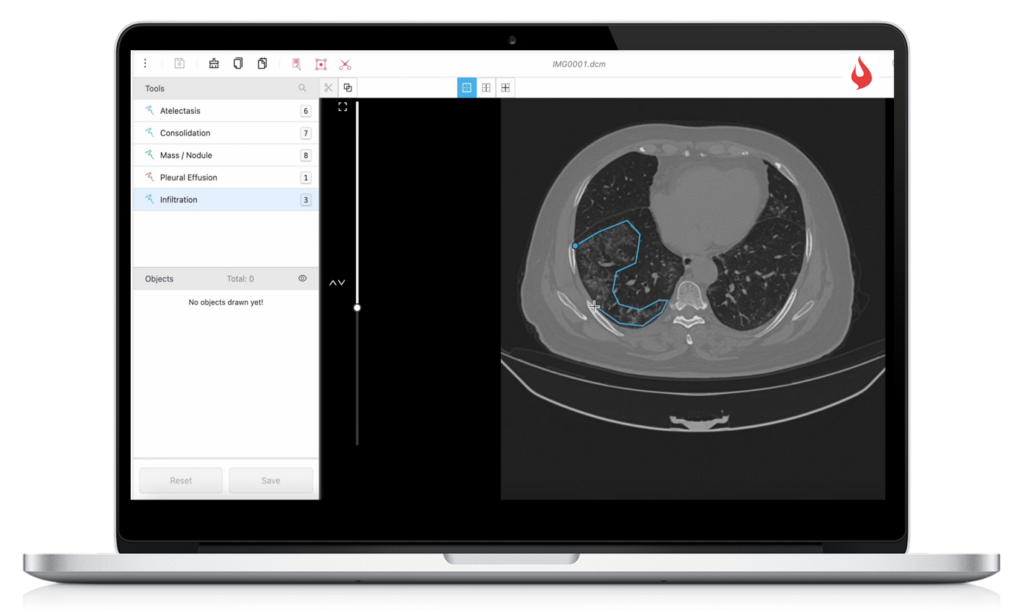Viewport: 1024px width, 614px height.
Task: Click the Reset button
Action: [x=180, y=480]
